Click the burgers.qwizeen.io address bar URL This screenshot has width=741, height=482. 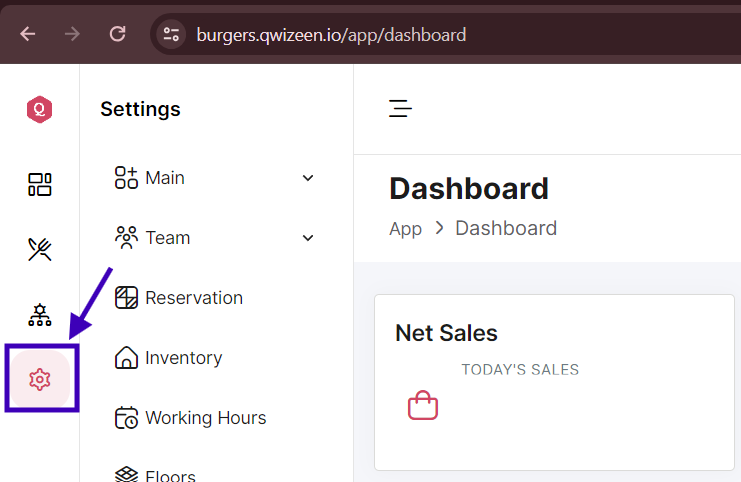point(331,35)
